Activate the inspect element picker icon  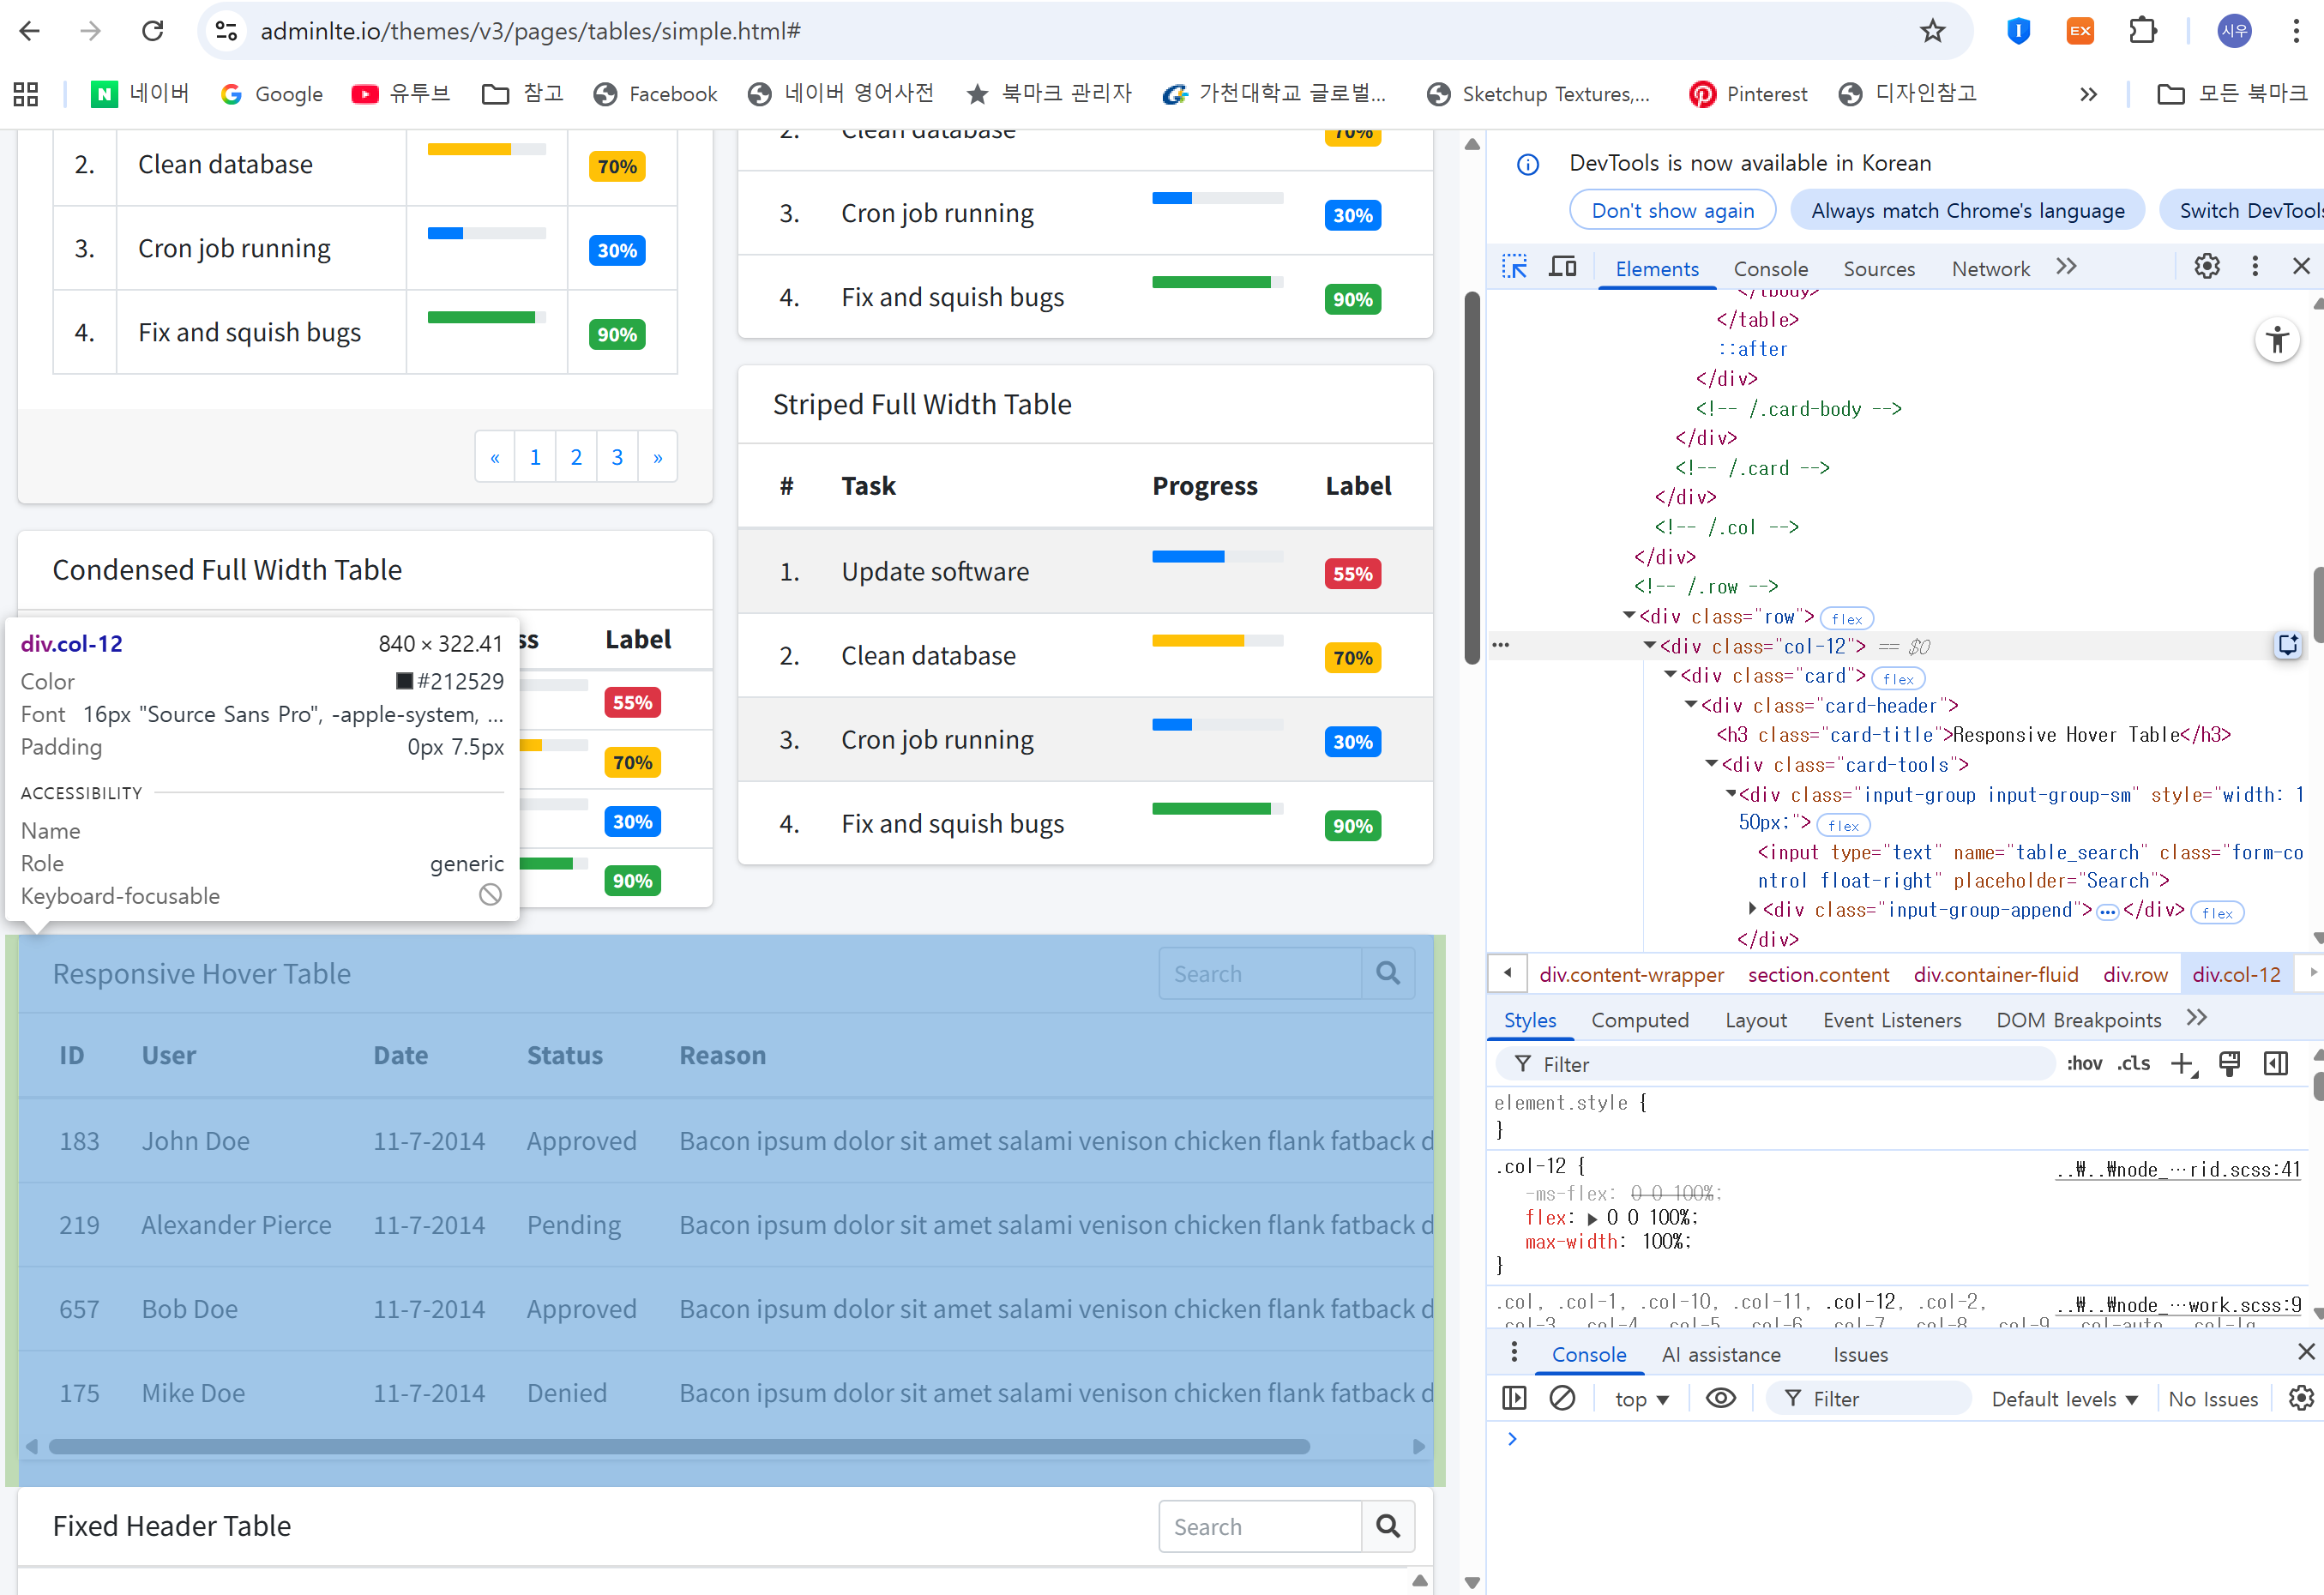pos(1514,267)
